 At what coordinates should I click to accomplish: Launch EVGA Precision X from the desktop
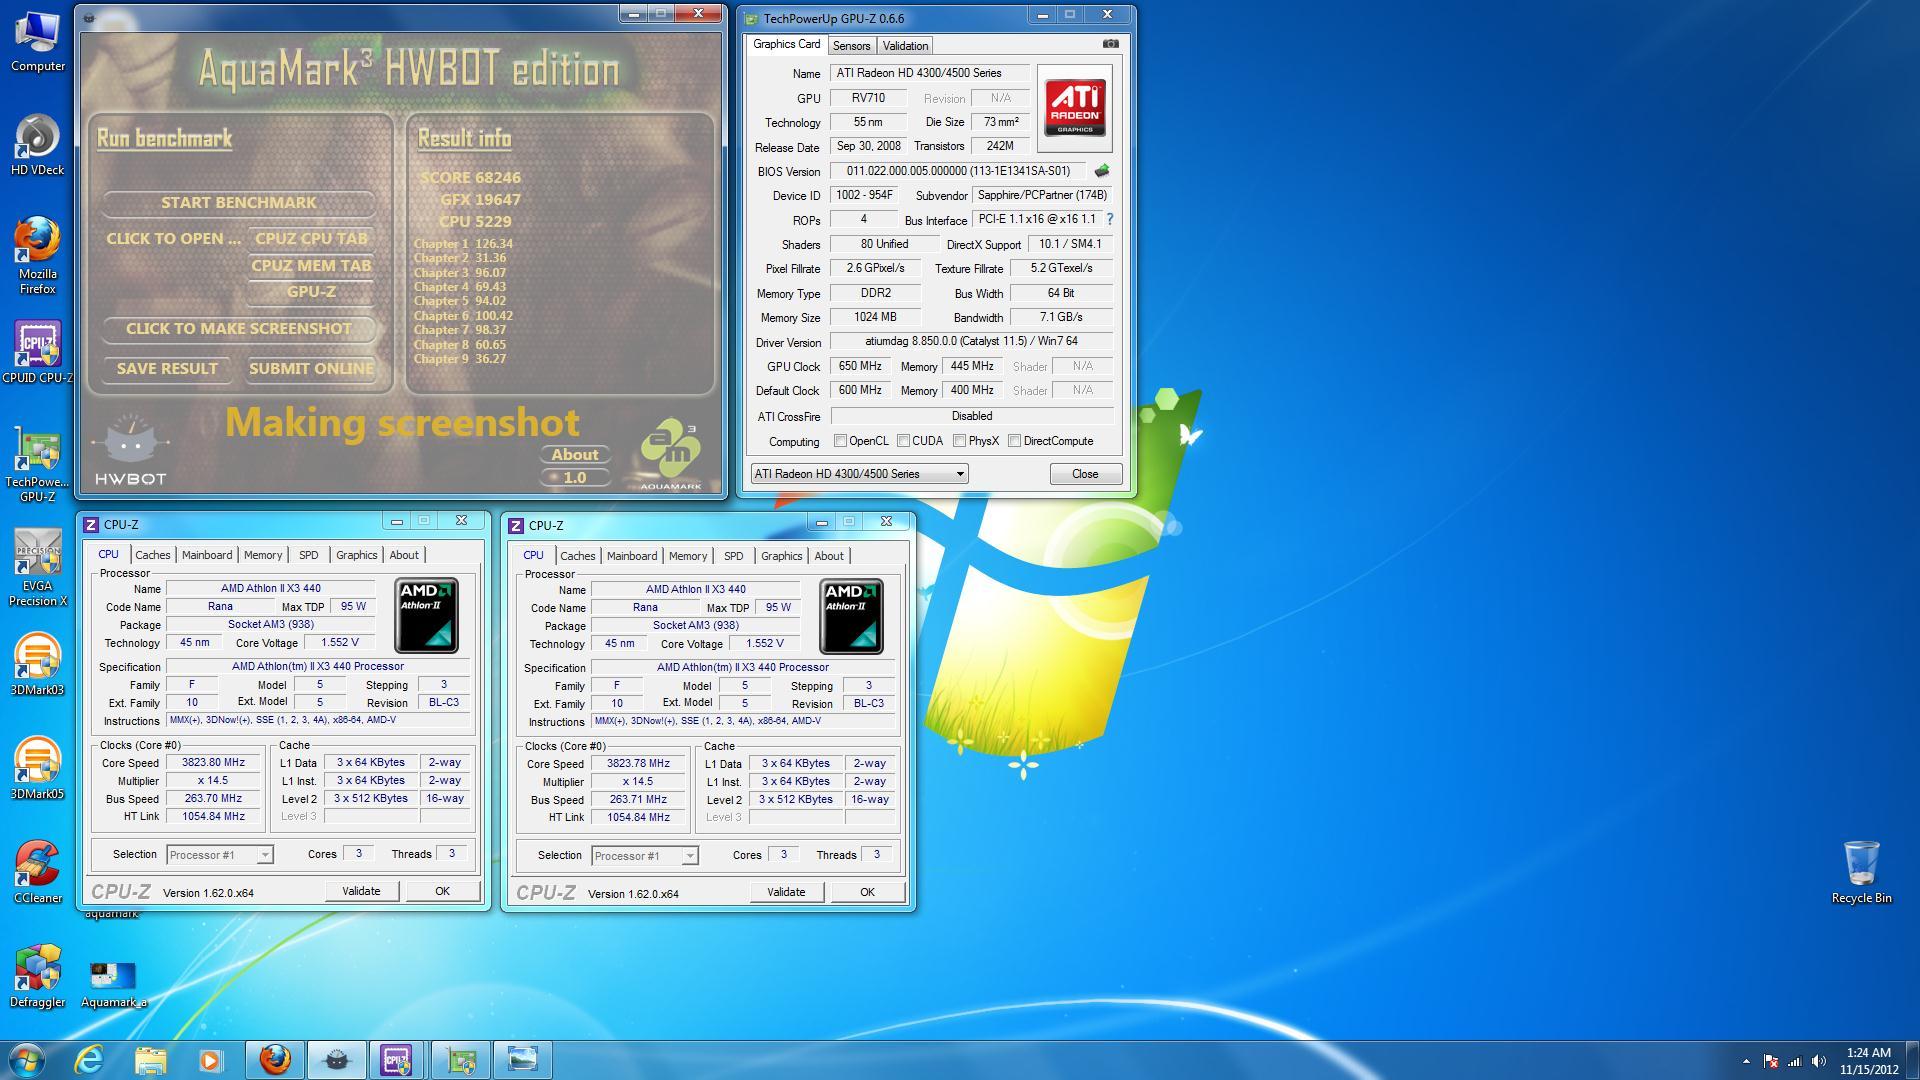38,569
